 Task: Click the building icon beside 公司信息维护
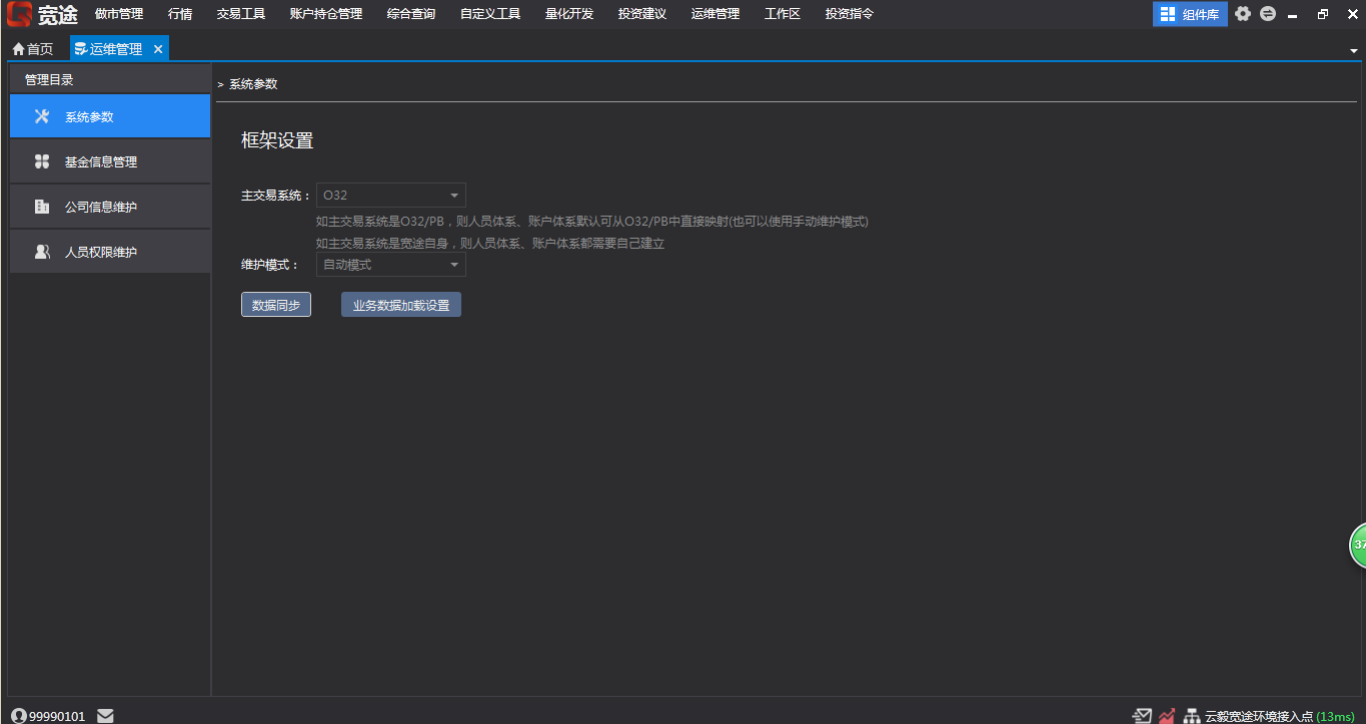pyautogui.click(x=41, y=206)
